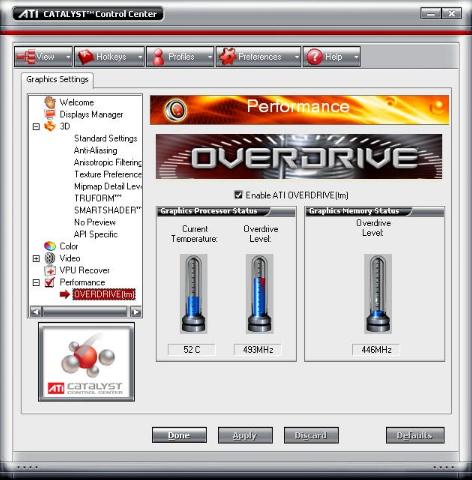The width and height of the screenshot is (472, 480).
Task: Select Anisotropic Filtering in the tree
Action: (108, 162)
